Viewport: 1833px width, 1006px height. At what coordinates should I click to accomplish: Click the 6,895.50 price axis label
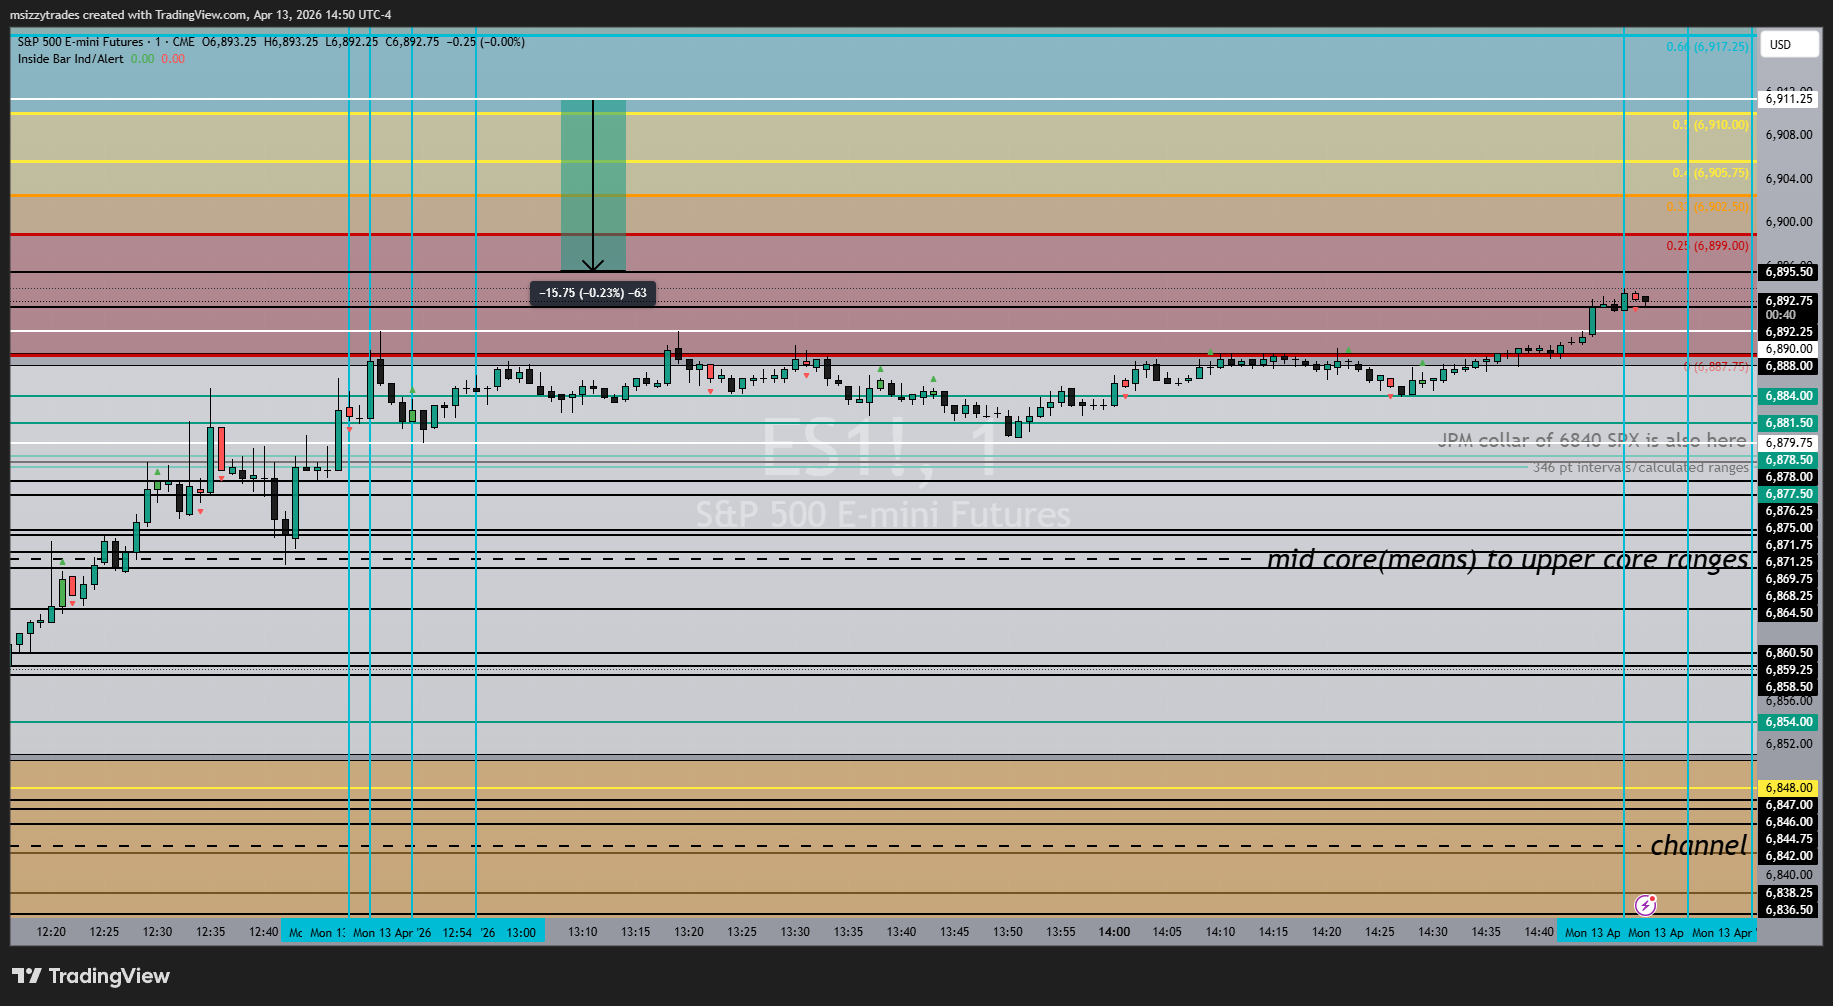click(x=1789, y=272)
